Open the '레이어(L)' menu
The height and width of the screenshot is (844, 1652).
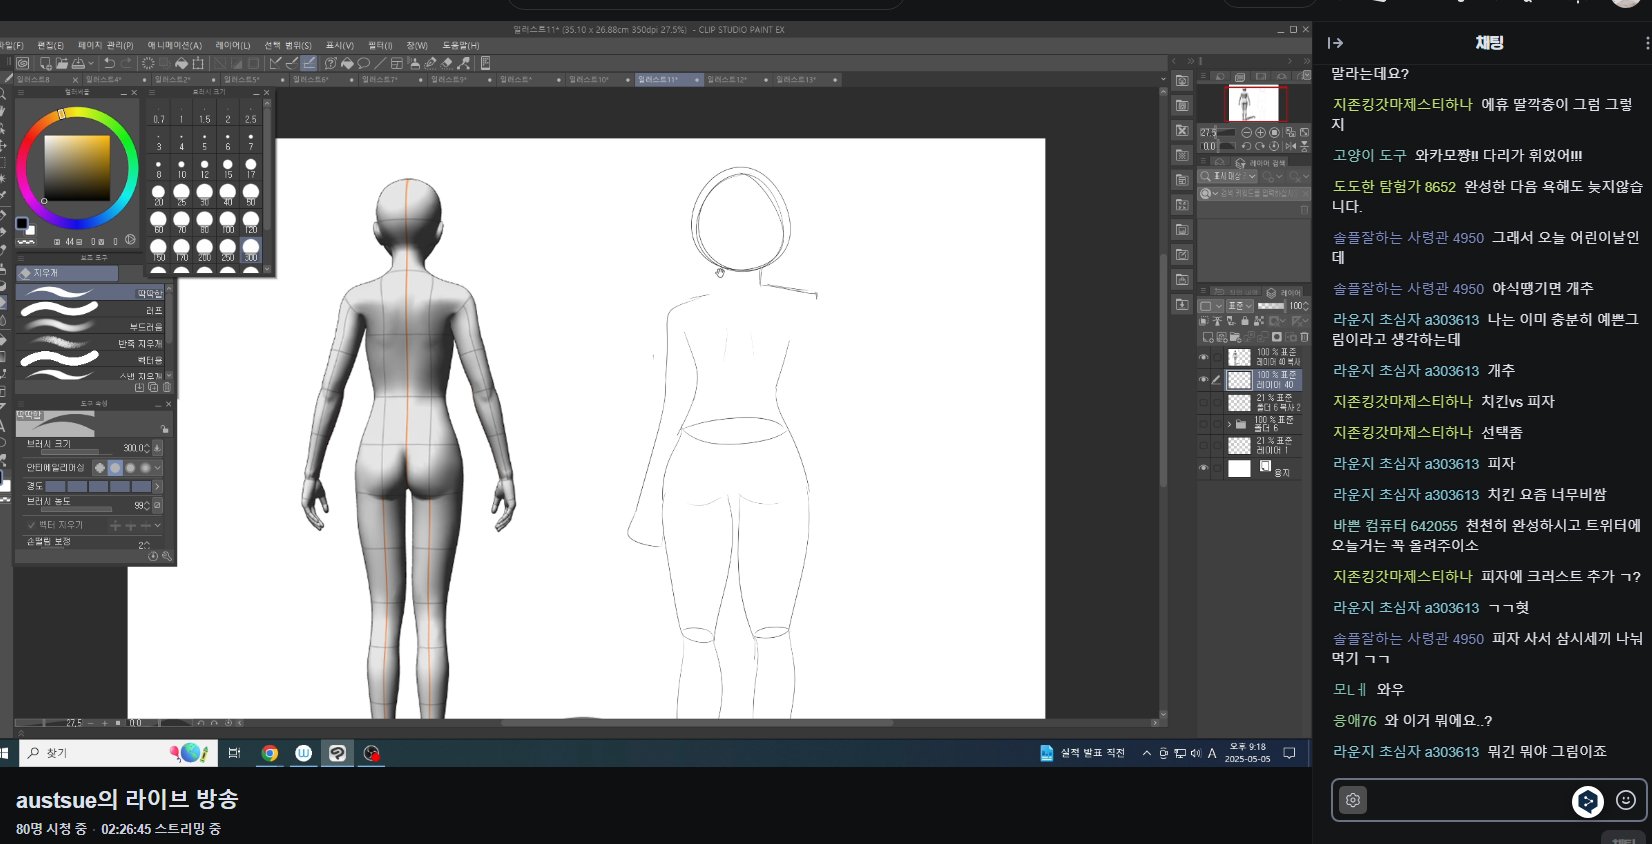point(233,45)
